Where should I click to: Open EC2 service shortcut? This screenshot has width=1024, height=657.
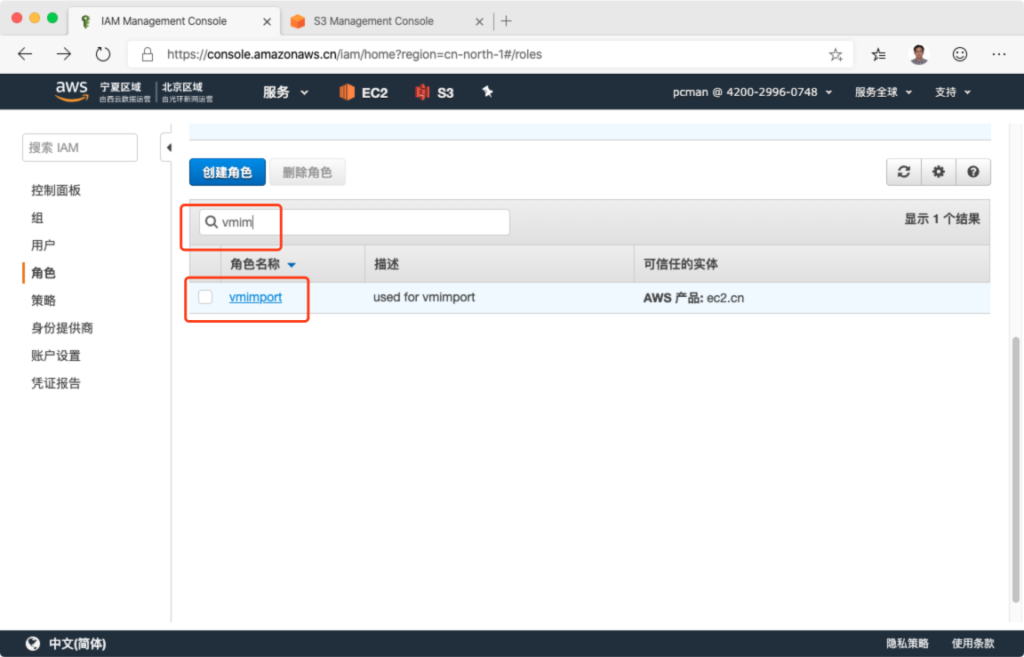pyautogui.click(x=363, y=92)
